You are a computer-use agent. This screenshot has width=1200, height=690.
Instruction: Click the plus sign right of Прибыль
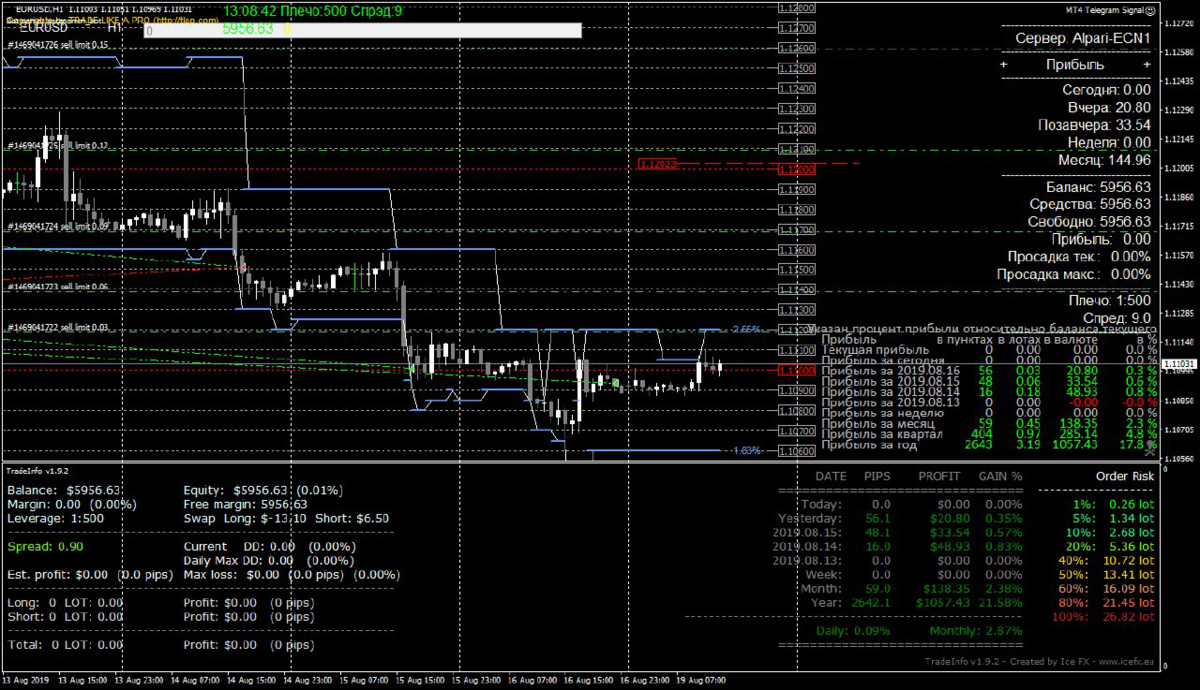point(1146,64)
